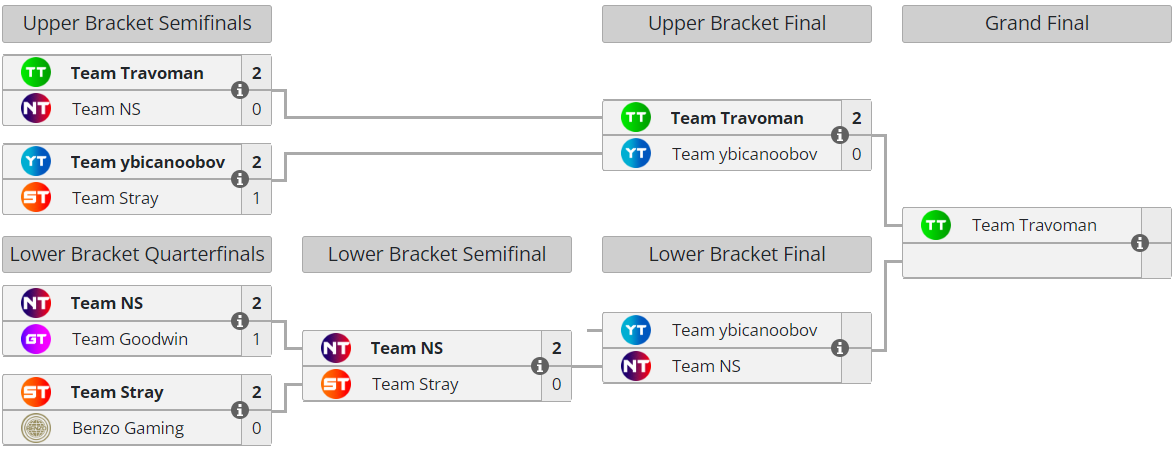Viewport: 1175px width, 450px height.
Task: View Upper Bracket Final match info
Action: [840, 136]
